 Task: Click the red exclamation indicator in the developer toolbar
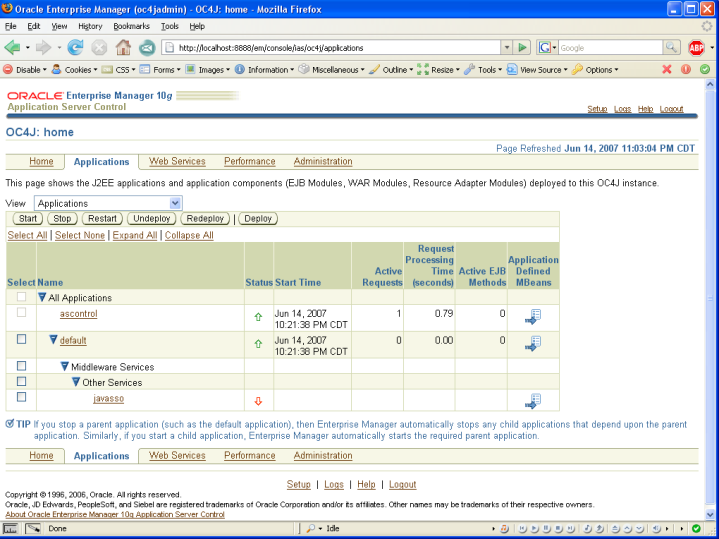click(x=686, y=69)
